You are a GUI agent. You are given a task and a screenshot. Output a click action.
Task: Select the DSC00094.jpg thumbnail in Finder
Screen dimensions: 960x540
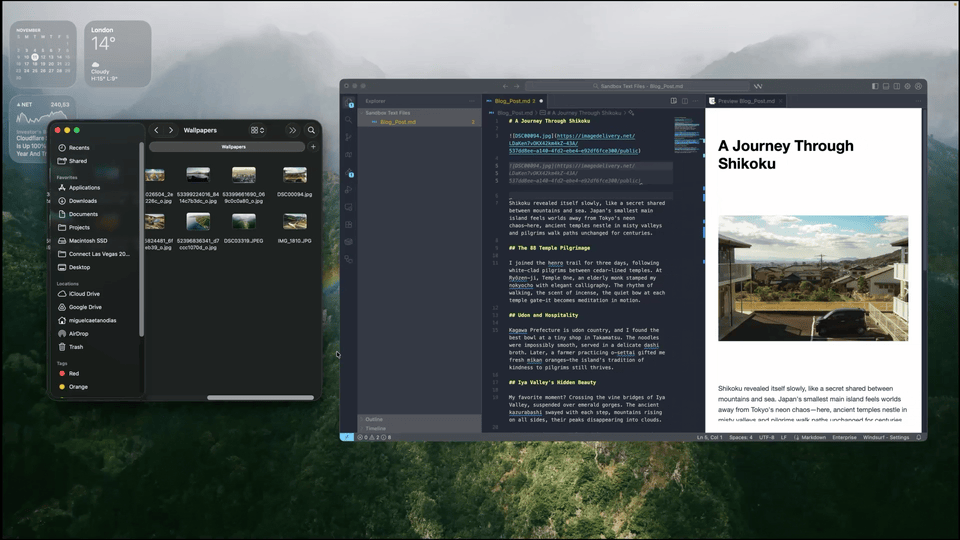[295, 175]
